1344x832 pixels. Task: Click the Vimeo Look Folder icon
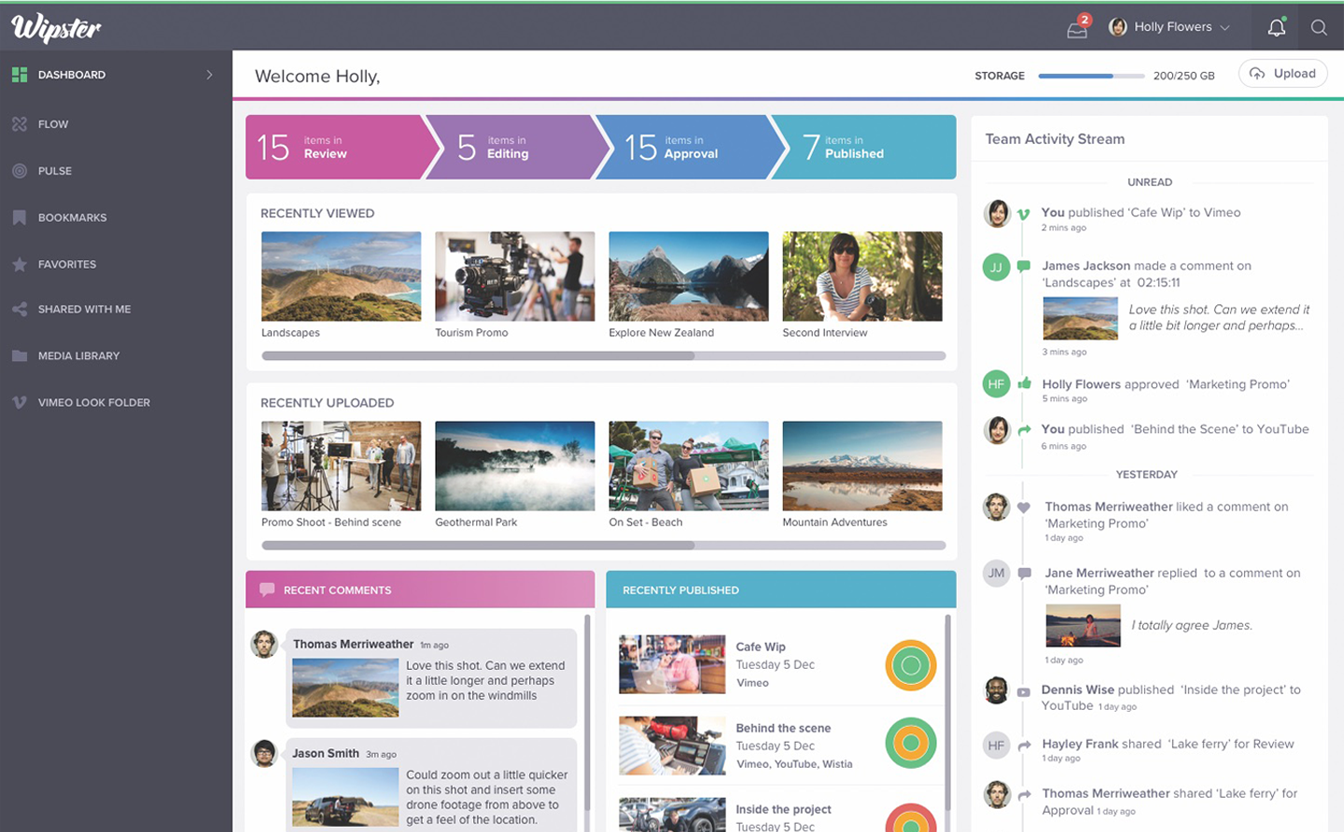pos(19,402)
